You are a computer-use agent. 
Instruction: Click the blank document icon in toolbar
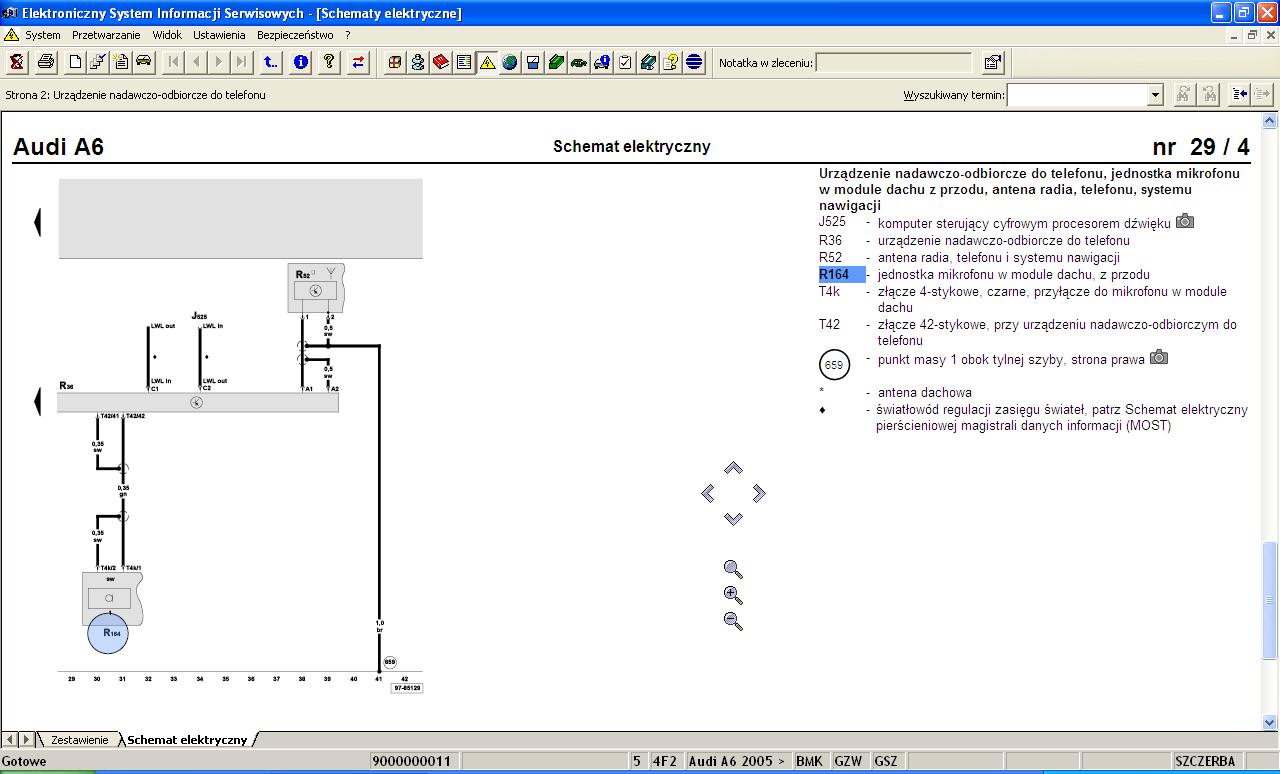75,62
